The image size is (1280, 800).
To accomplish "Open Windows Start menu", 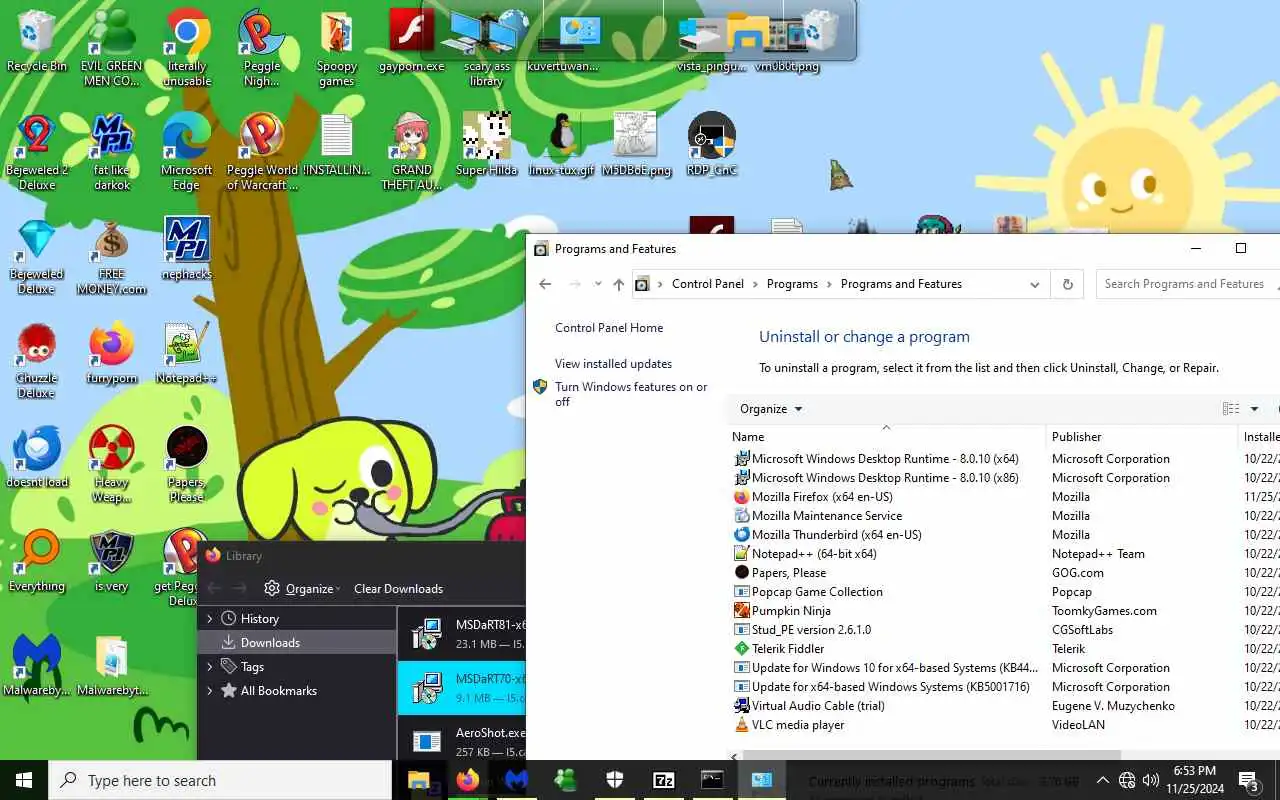I will (24, 780).
